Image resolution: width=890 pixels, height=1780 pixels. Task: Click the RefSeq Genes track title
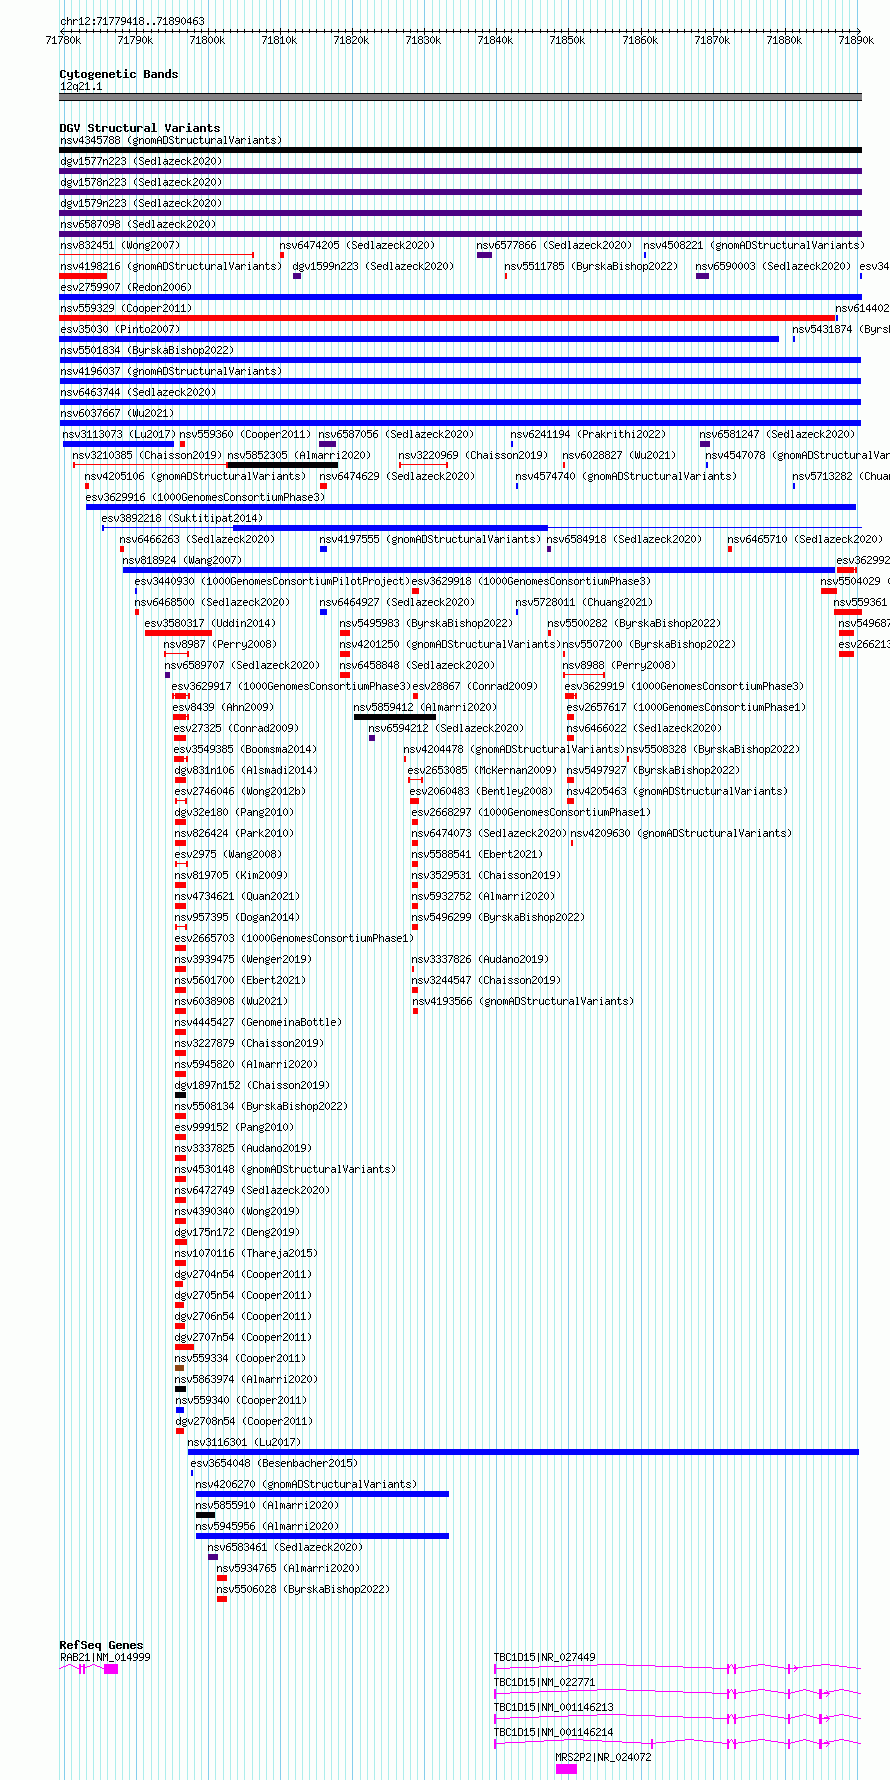101,1645
